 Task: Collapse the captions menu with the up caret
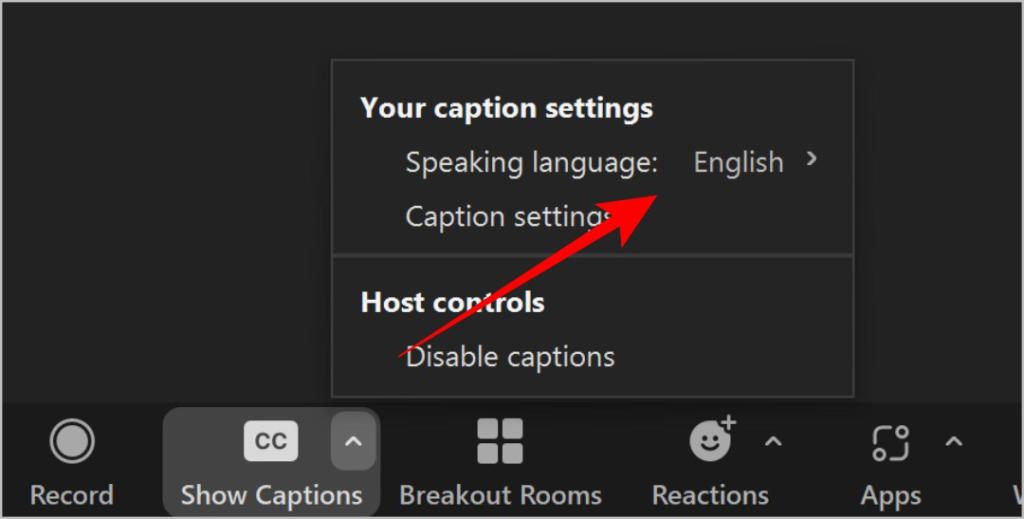(x=353, y=441)
